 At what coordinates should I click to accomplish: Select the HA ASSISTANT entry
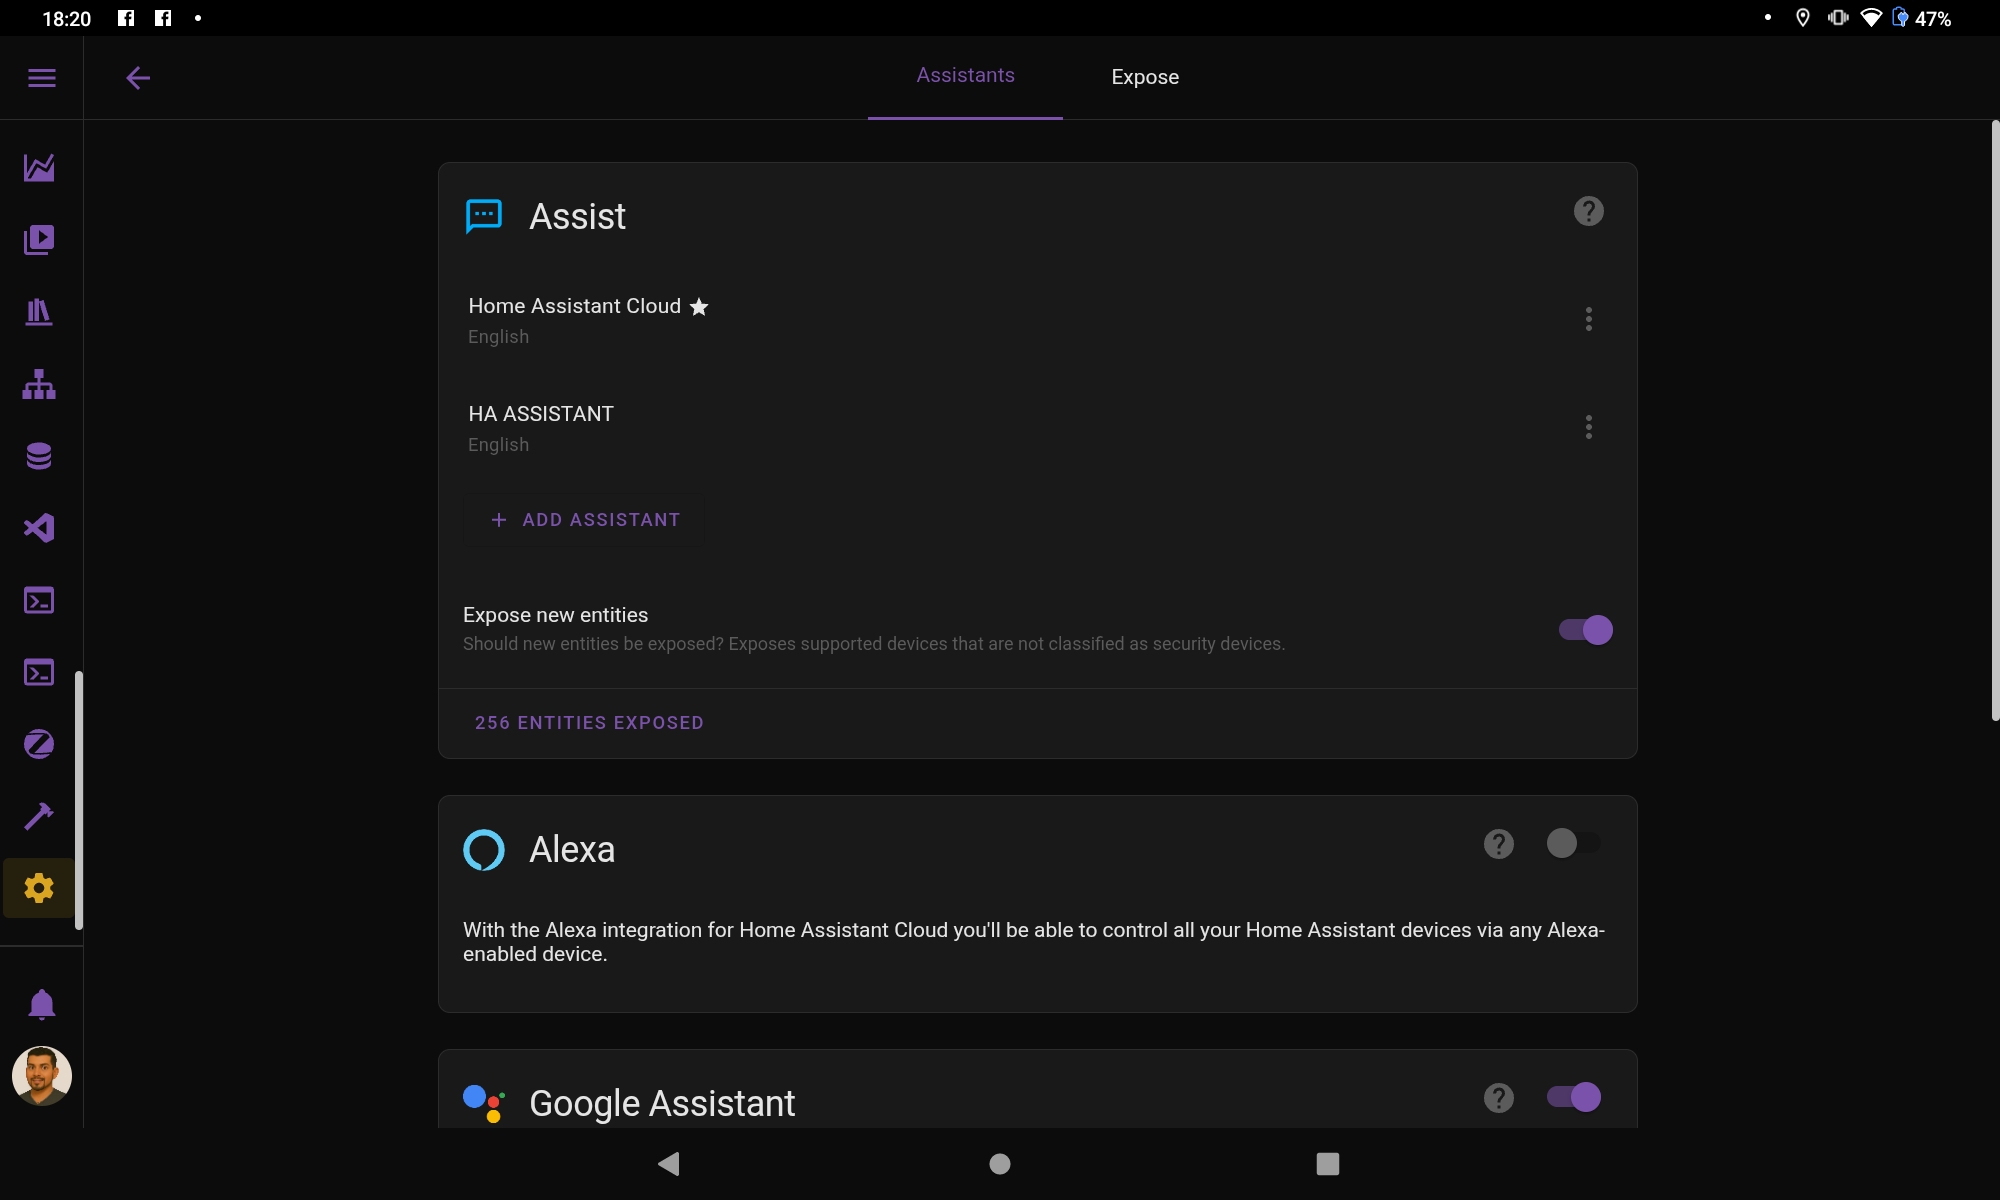pos(1037,428)
